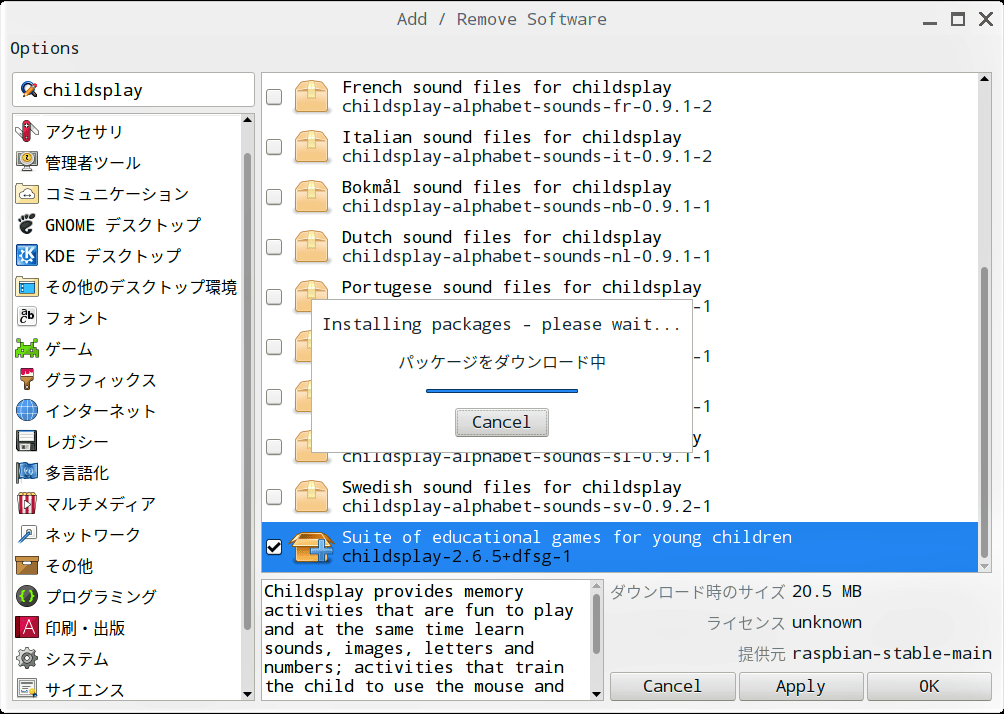The height and width of the screenshot is (714, 1004).
Task: Click the French sound files package icon
Action: pos(312,97)
